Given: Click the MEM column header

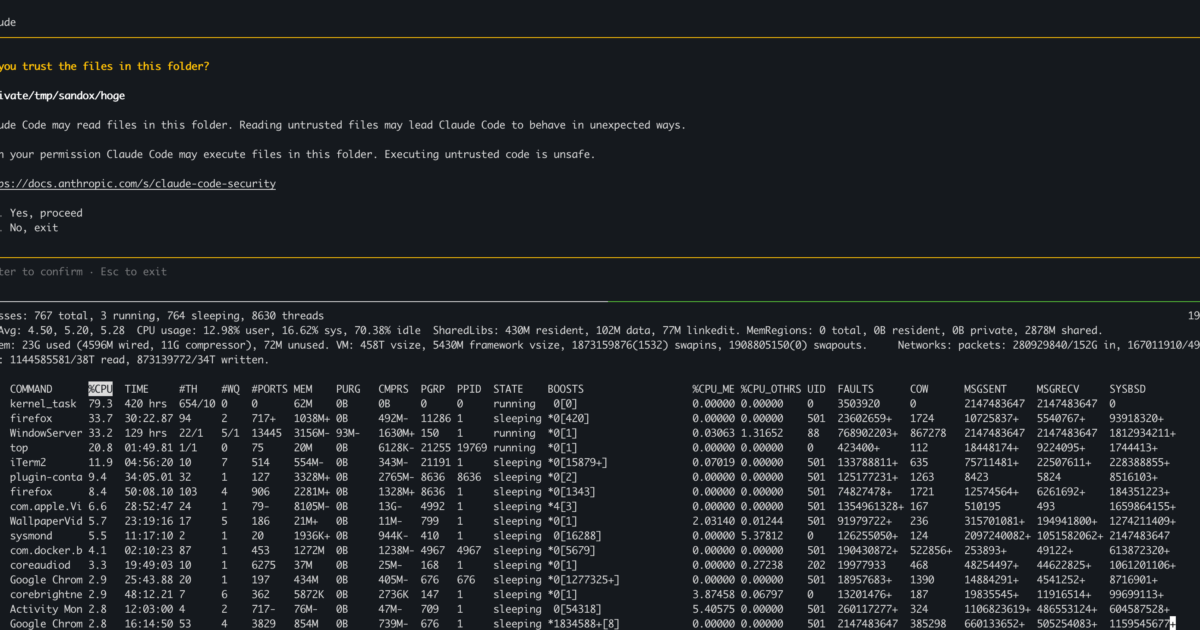Looking at the screenshot, I should pyautogui.click(x=303, y=389).
